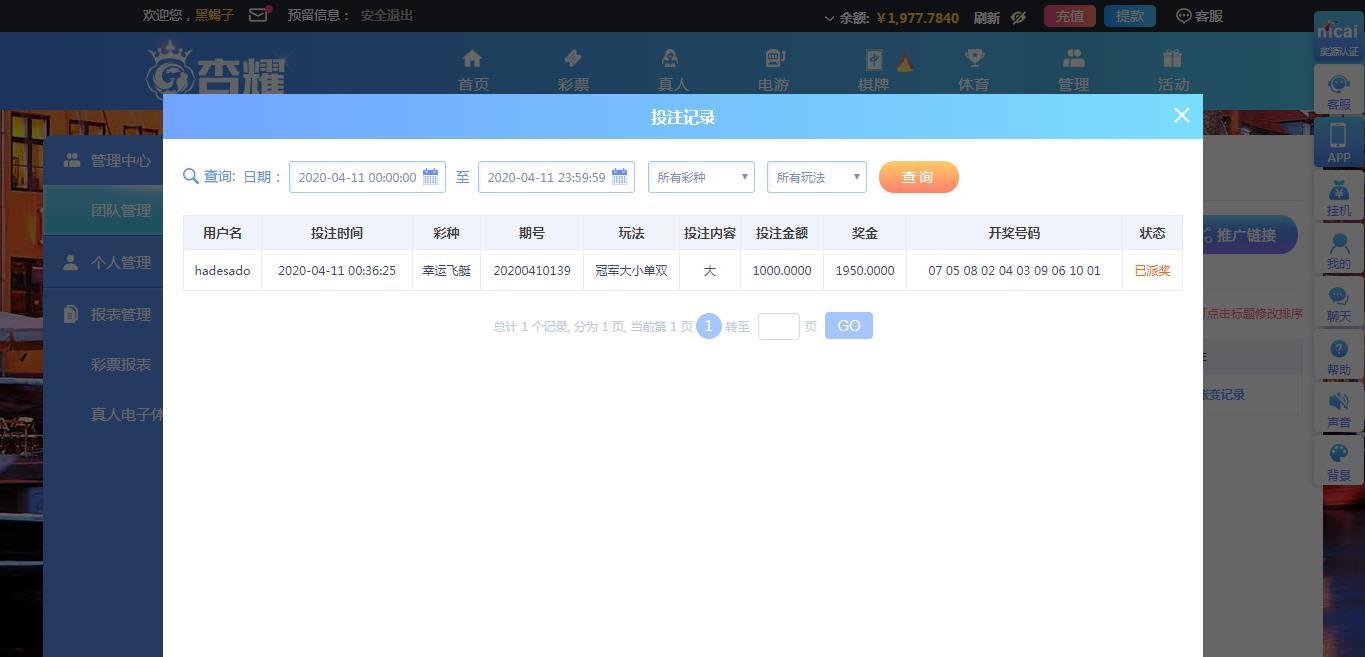Open the APP phone sidebar icon
1365x657 pixels.
(x=1339, y=143)
